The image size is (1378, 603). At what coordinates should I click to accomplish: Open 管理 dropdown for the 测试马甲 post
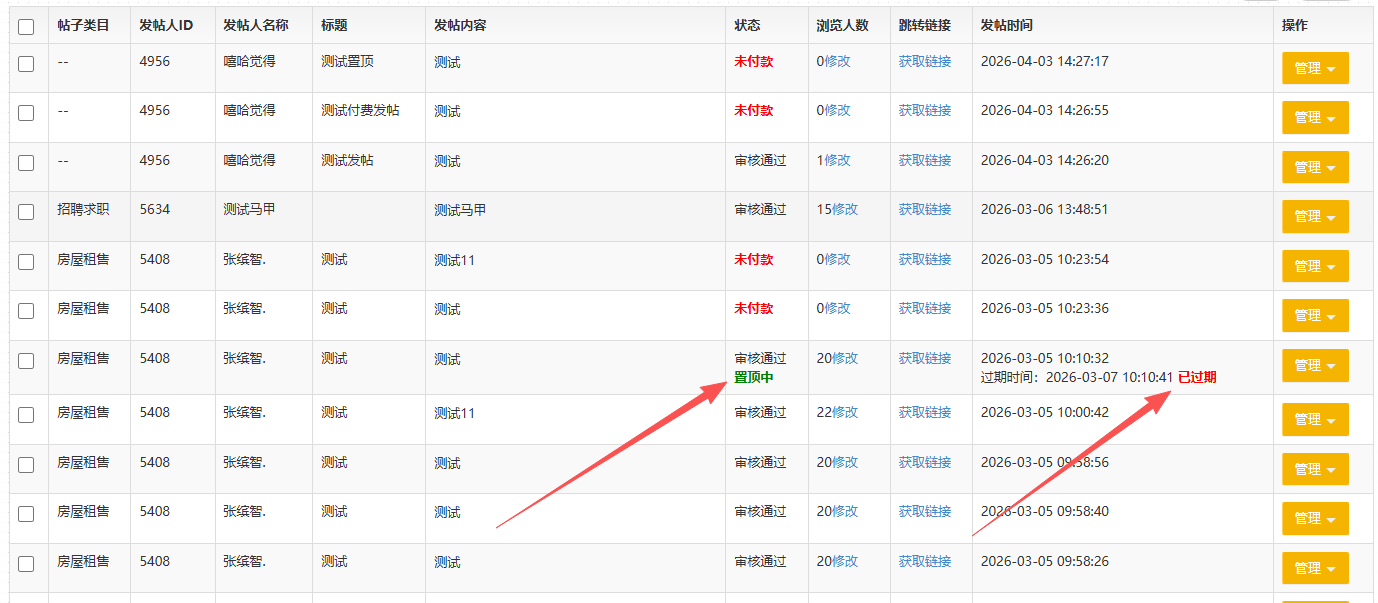tap(1315, 216)
